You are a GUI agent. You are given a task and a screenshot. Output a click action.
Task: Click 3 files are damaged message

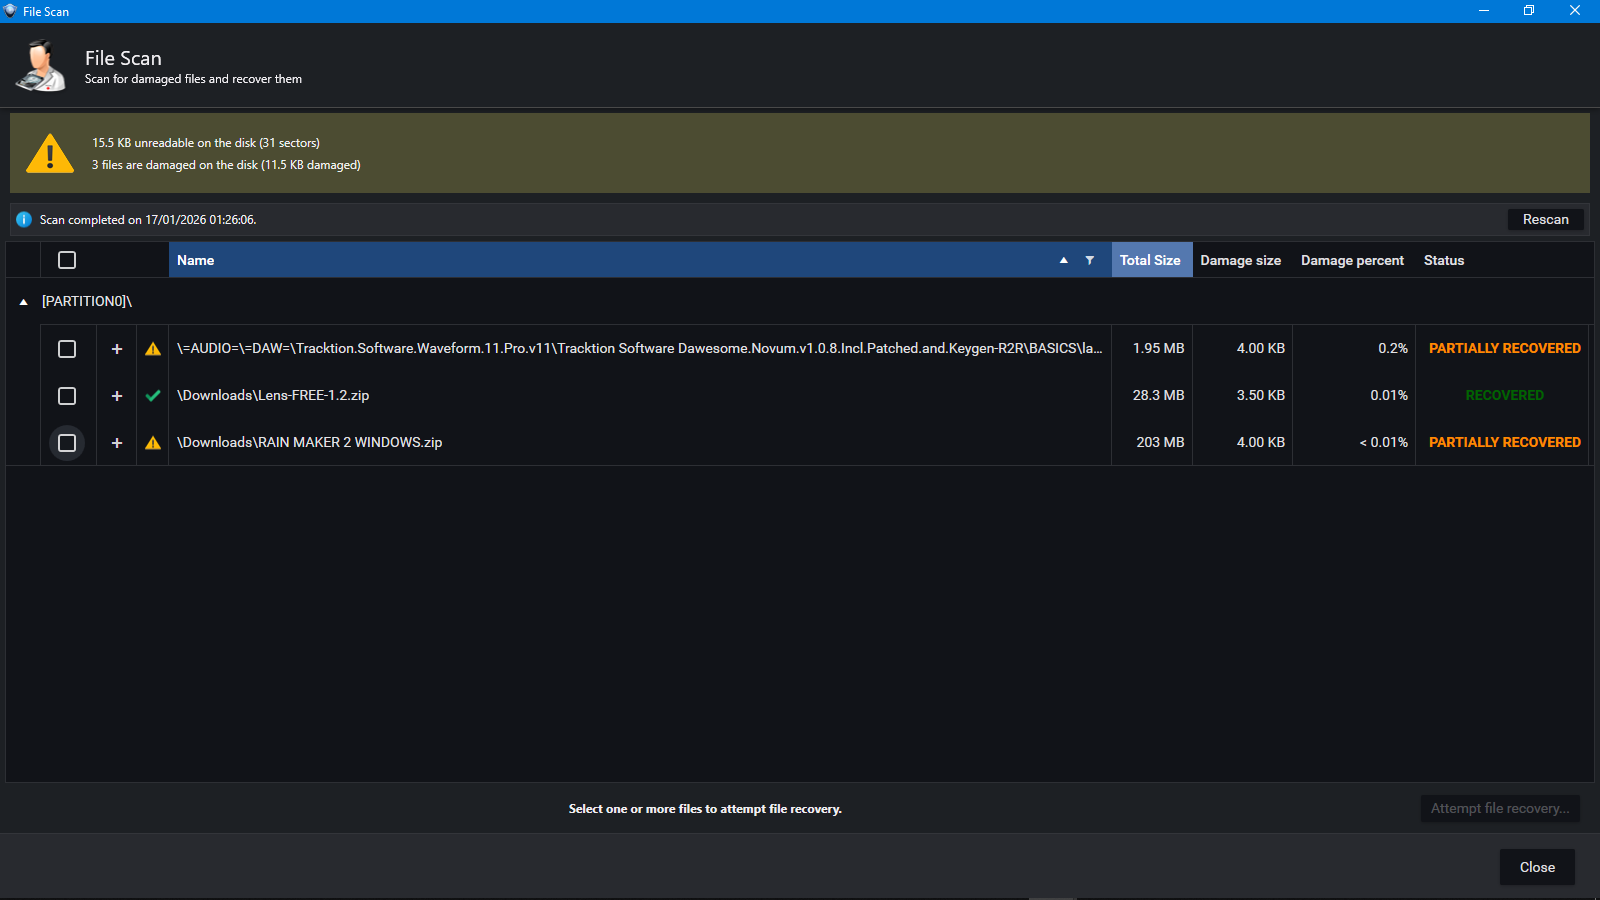click(226, 165)
